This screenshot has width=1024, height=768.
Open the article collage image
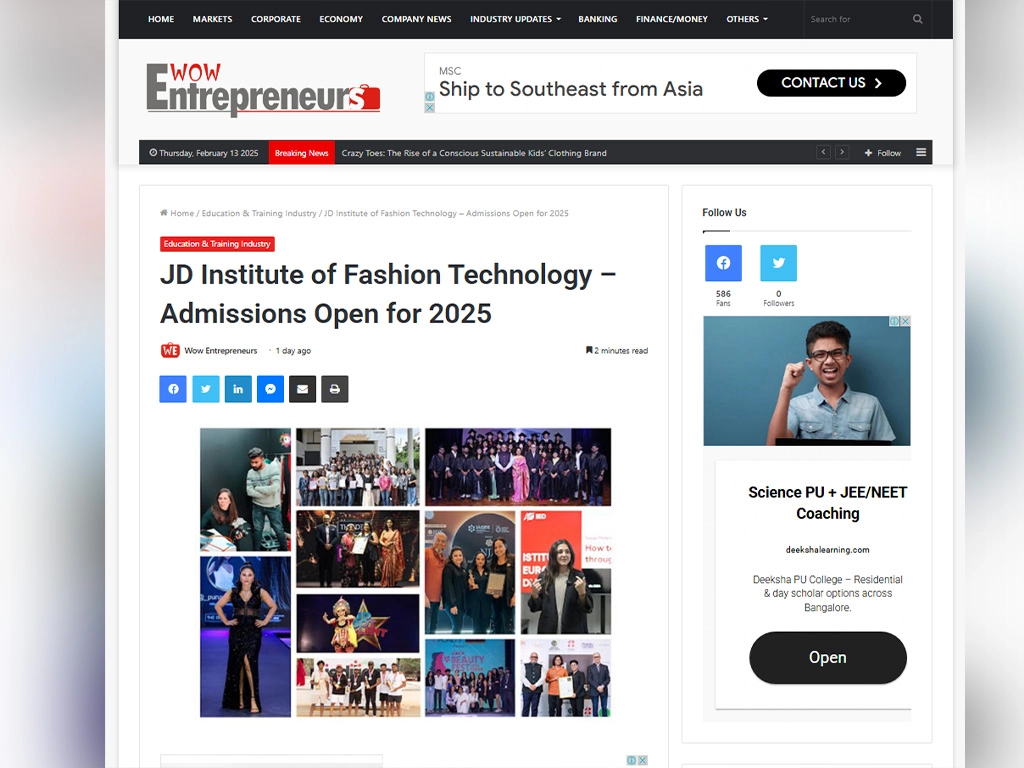coord(406,573)
